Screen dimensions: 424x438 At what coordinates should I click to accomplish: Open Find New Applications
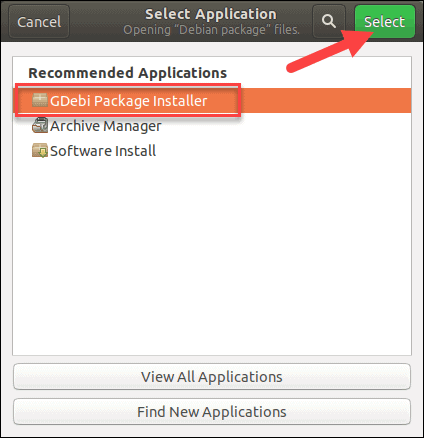[x=212, y=412]
